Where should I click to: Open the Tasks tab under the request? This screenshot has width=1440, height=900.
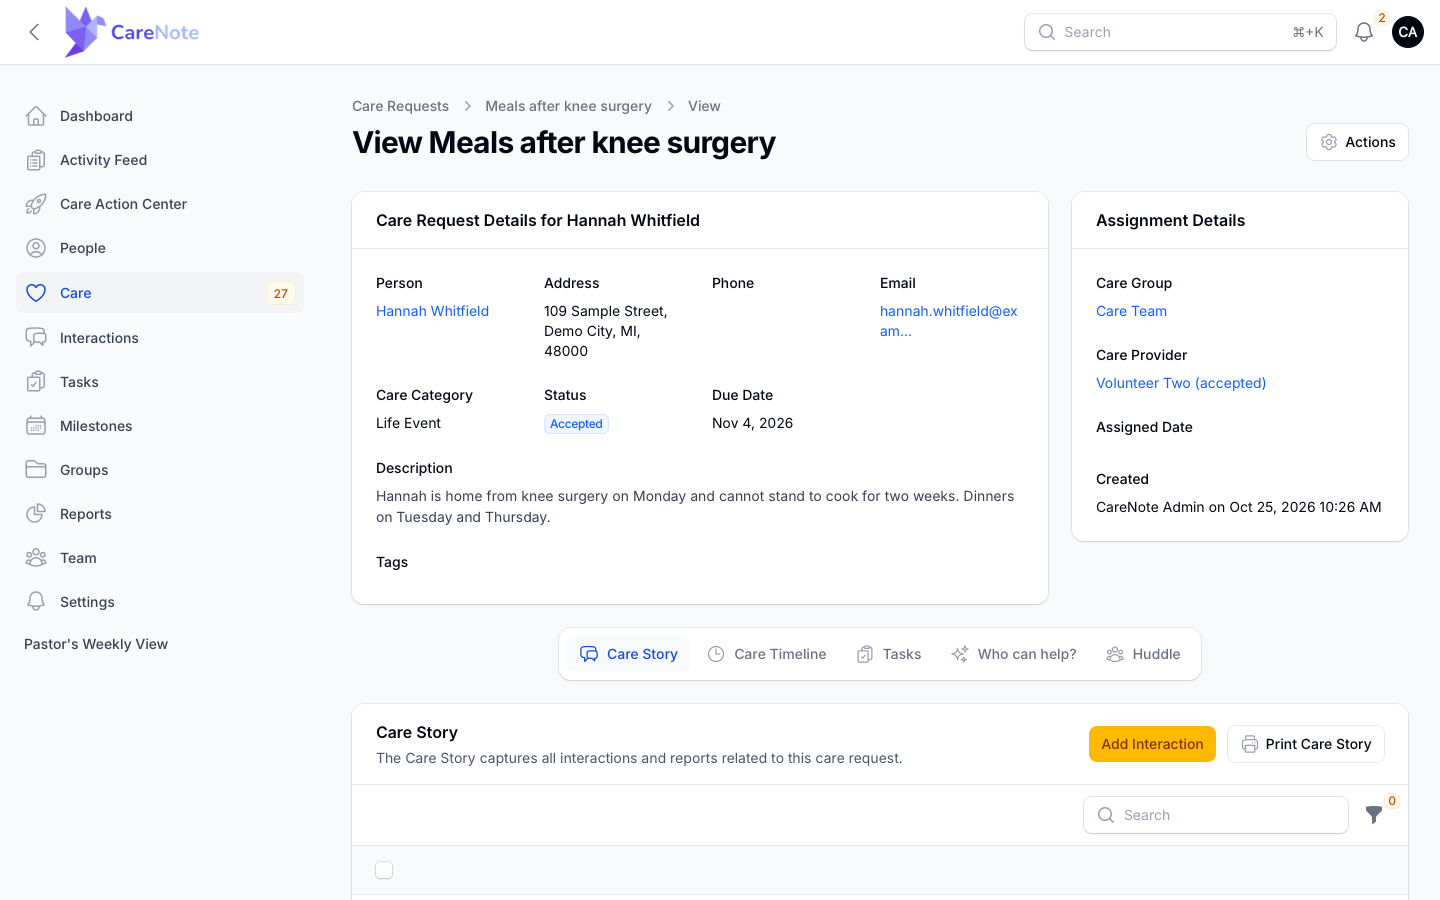889,654
